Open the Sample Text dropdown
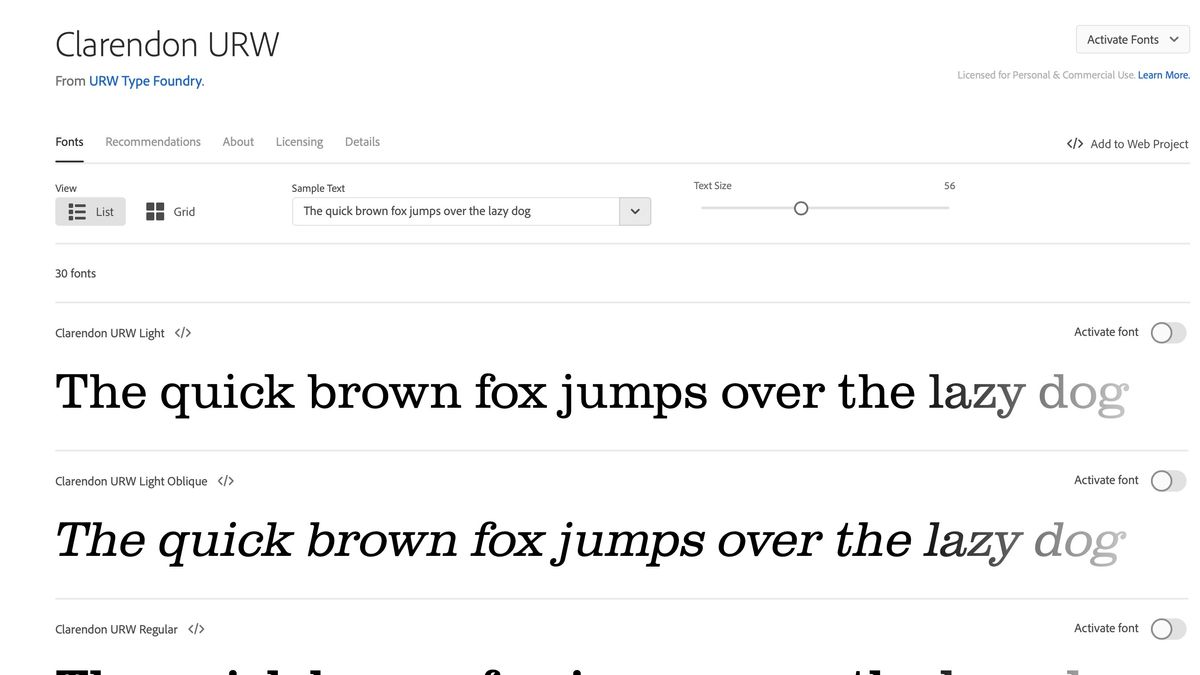Image resolution: width=1200 pixels, height=675 pixels. point(635,211)
